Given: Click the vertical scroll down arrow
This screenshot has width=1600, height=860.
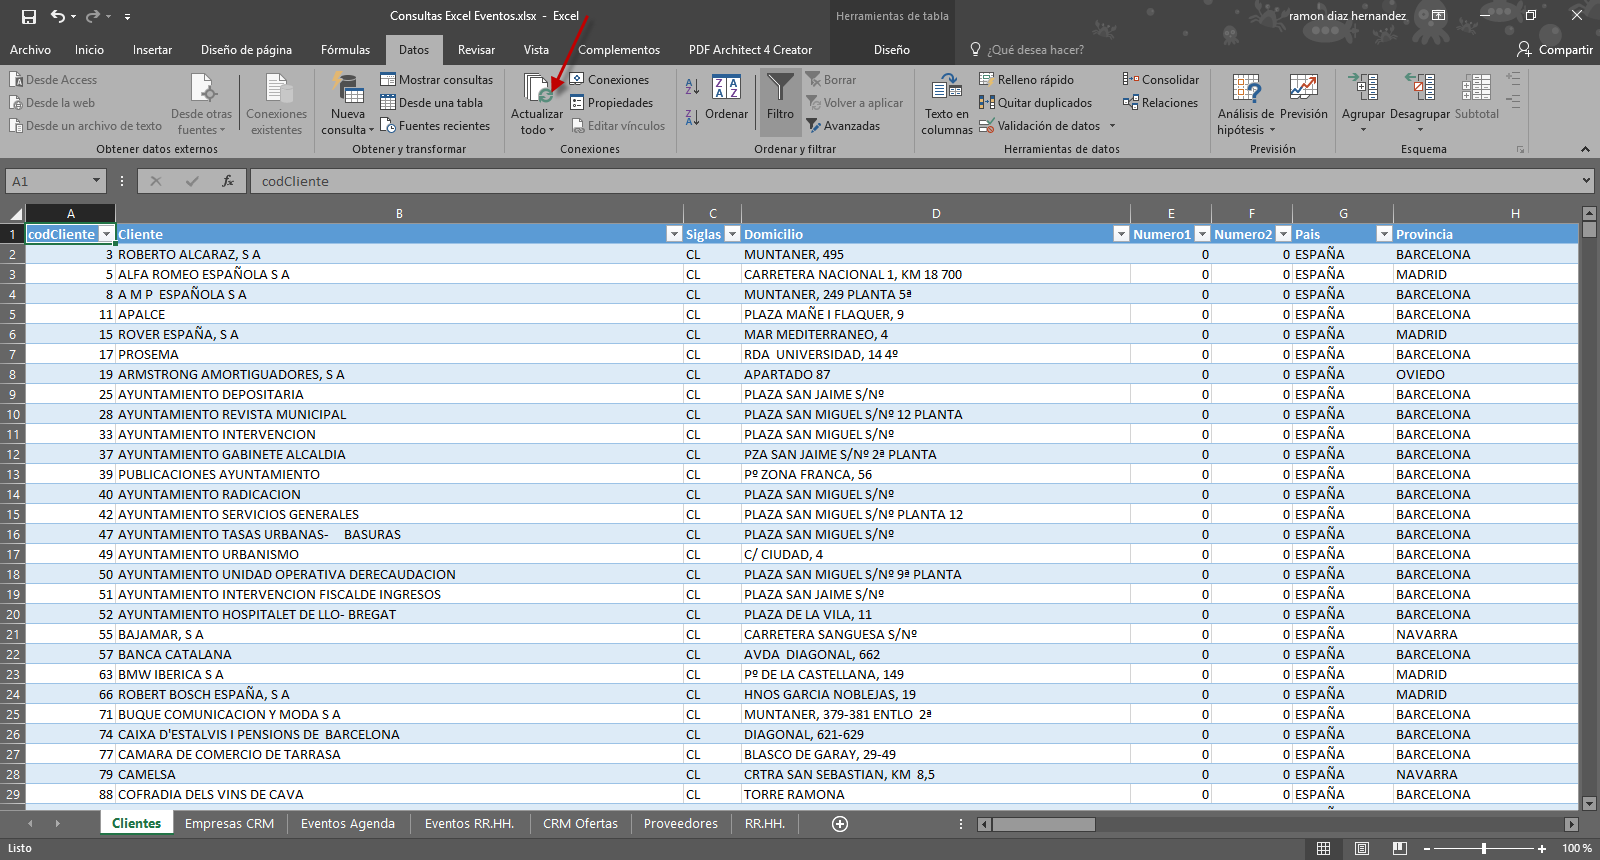Looking at the screenshot, I should pos(1590,803).
